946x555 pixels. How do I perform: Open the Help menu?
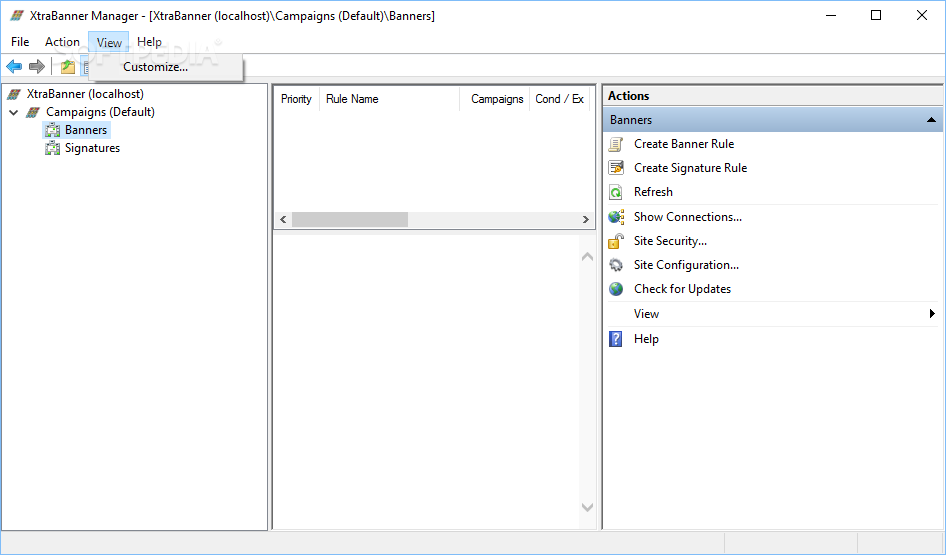pos(149,42)
